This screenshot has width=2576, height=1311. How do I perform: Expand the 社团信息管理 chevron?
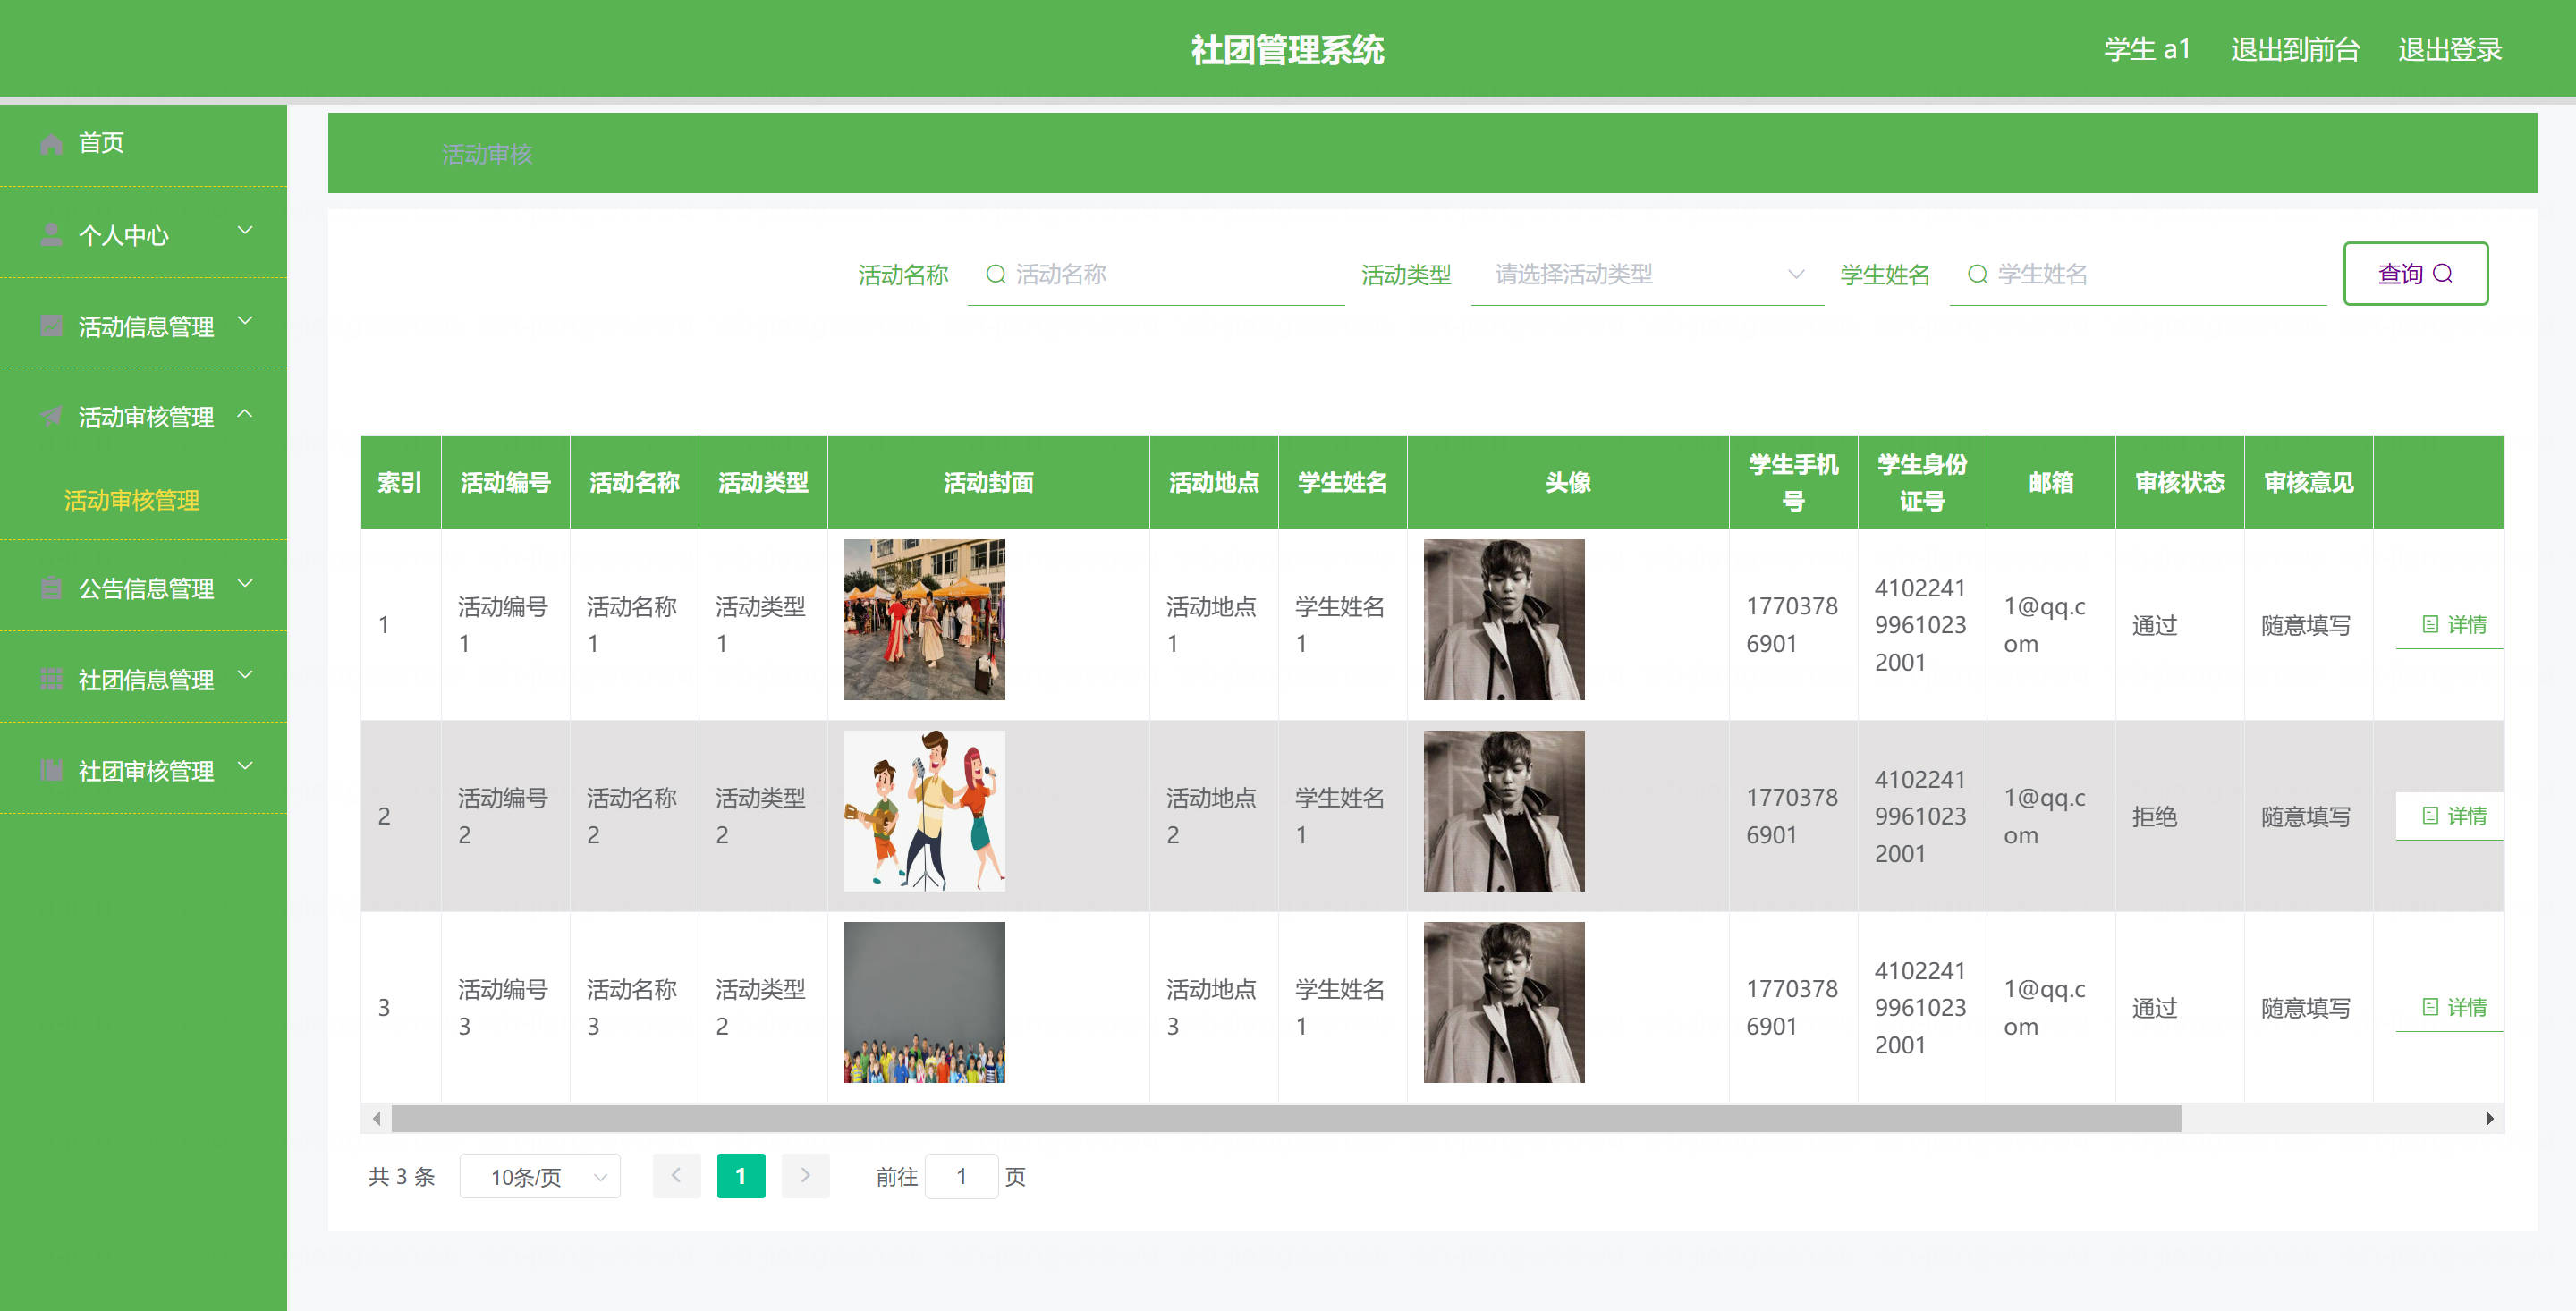245,674
